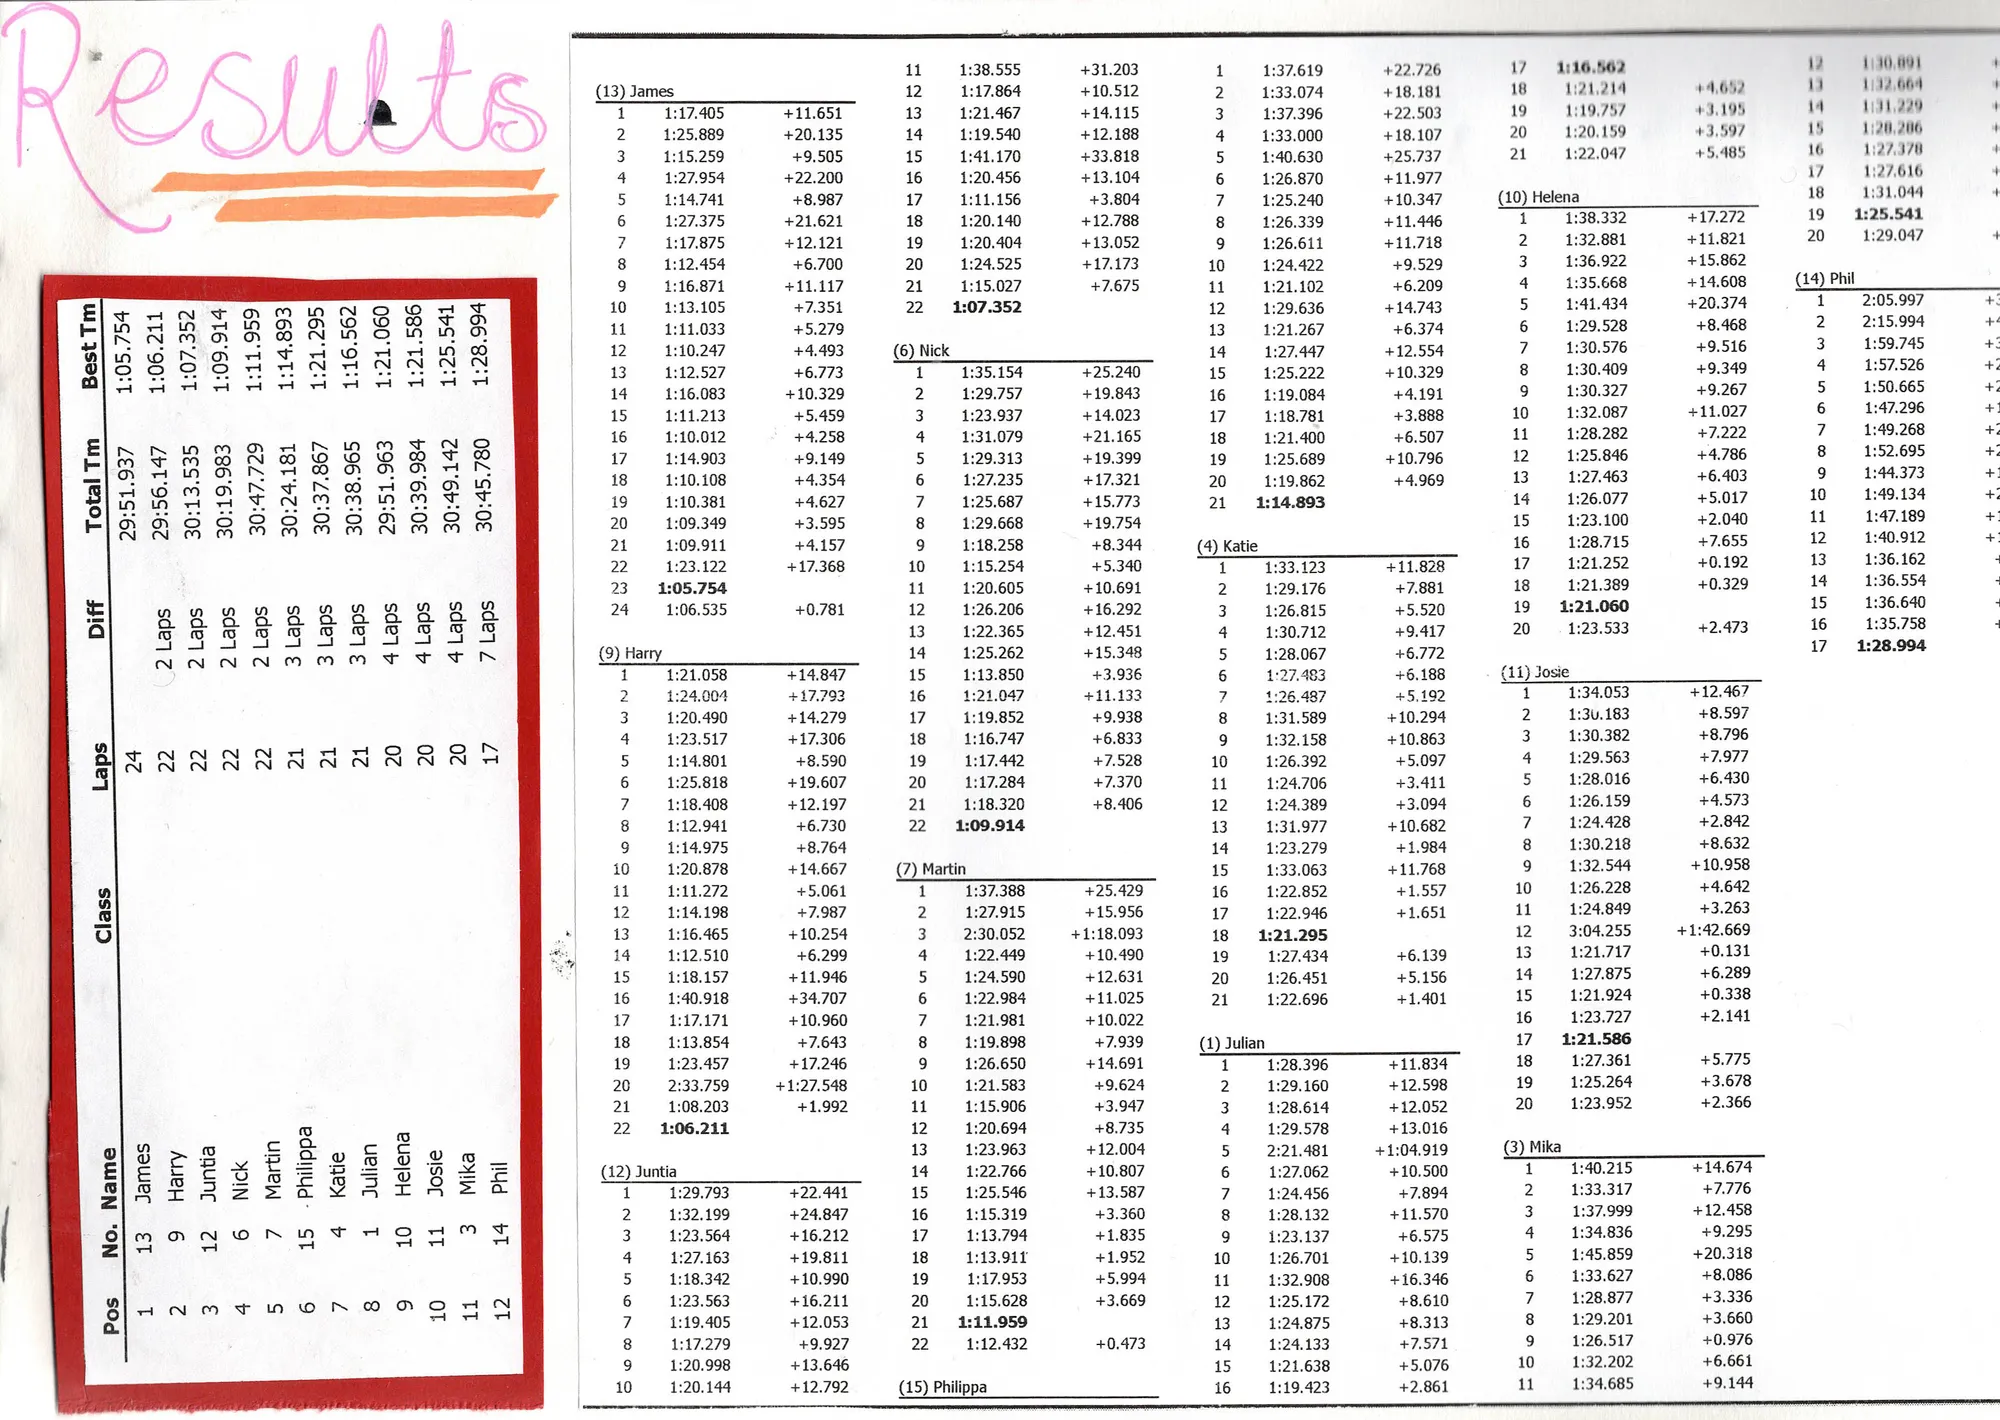
Task: Select the "(4) Katie" section heading
Action: coord(1227,546)
